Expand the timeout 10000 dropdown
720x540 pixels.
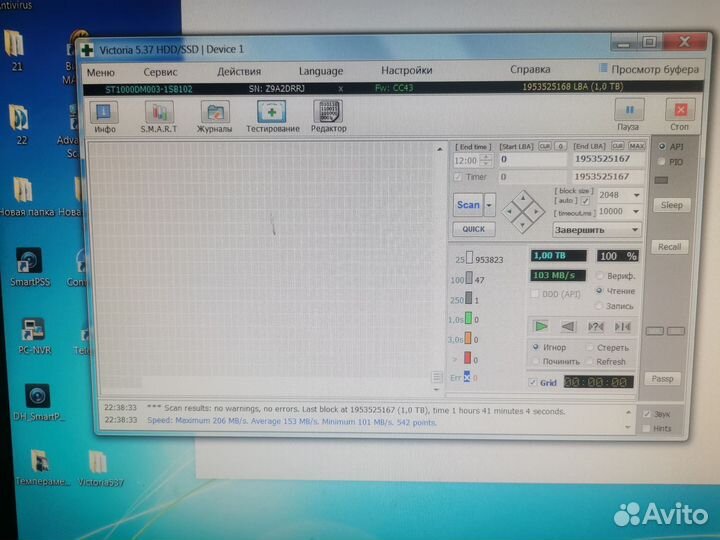click(x=636, y=211)
